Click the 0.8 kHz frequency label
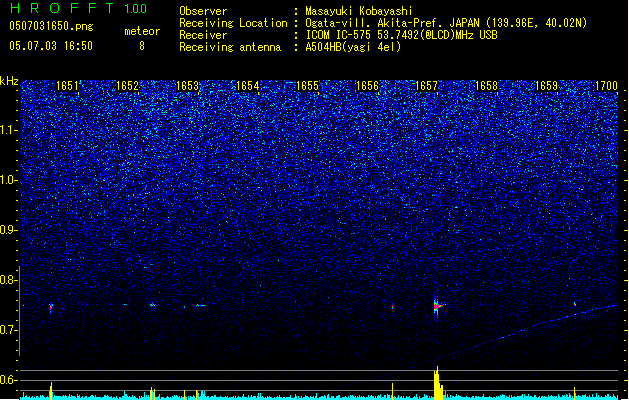 click(9, 280)
